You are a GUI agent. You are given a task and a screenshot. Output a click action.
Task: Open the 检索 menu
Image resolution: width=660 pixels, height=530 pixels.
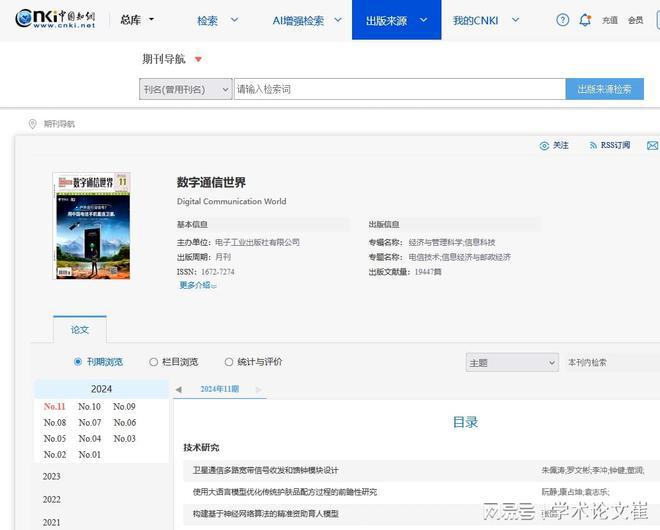[208, 20]
